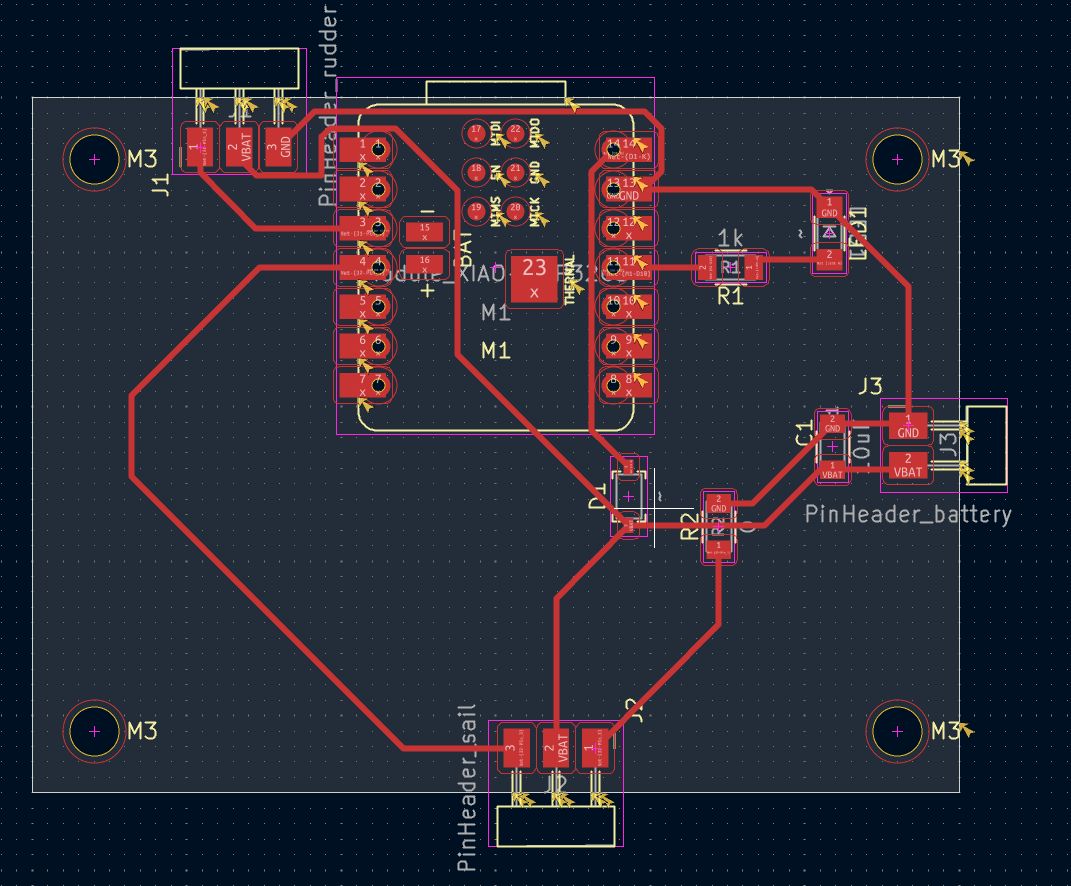Click XIAO module pad 1 on left row
This screenshot has width=1071, height=886.
pos(363,148)
